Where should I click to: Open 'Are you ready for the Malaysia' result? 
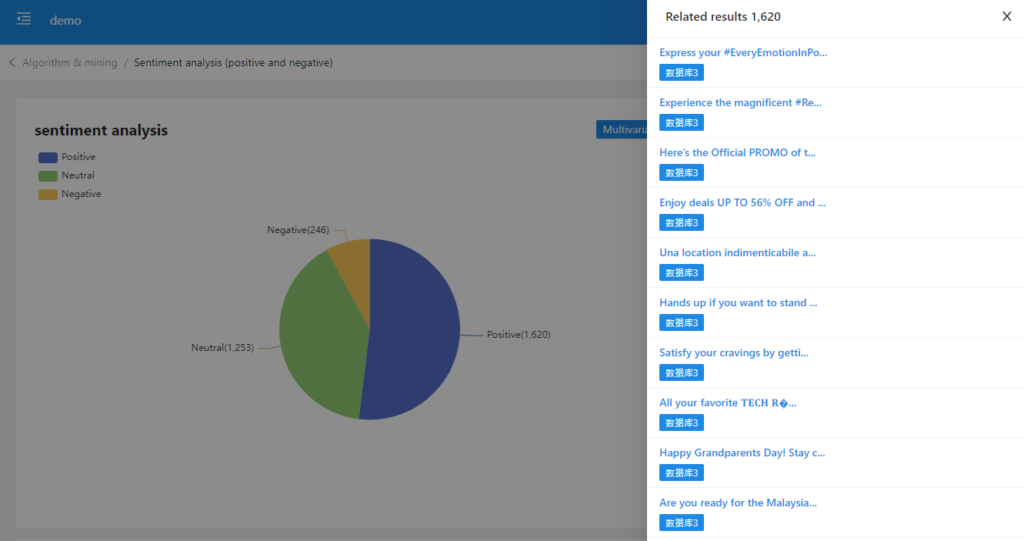pos(738,502)
